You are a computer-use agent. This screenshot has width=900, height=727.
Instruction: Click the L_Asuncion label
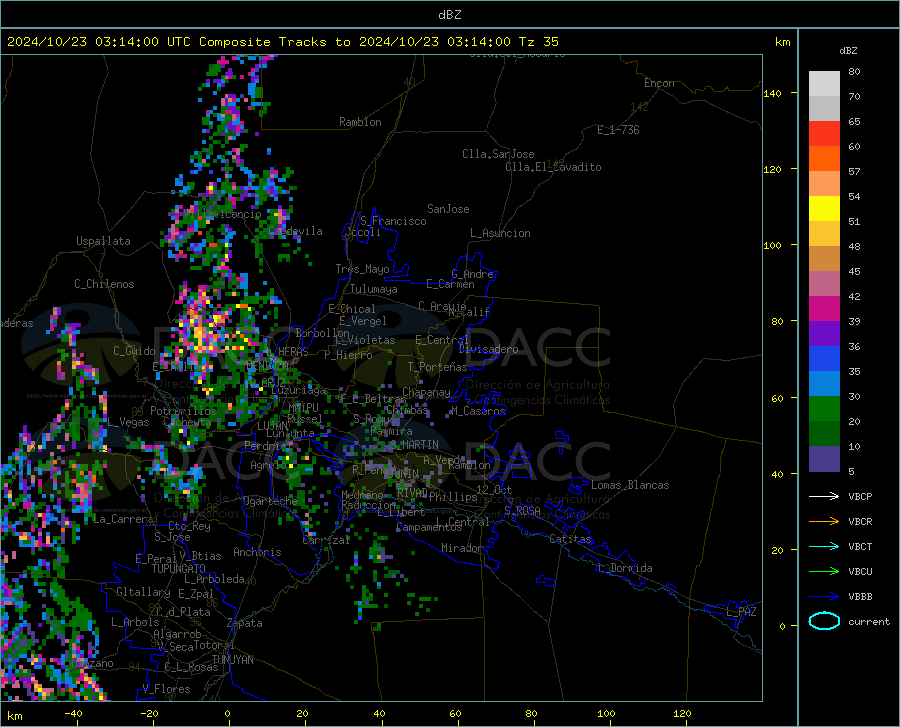pyautogui.click(x=500, y=233)
